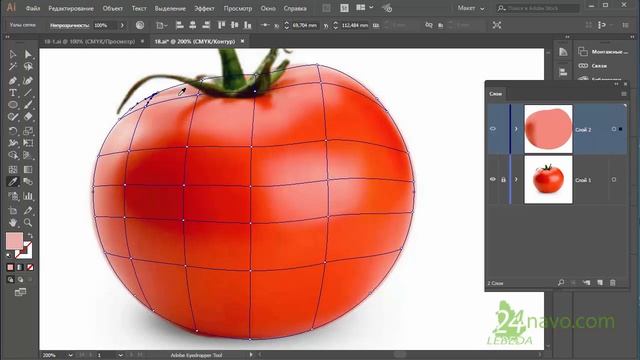This screenshot has height=360, width=640.
Task: Select the Curvature tool
Action: coord(28,80)
